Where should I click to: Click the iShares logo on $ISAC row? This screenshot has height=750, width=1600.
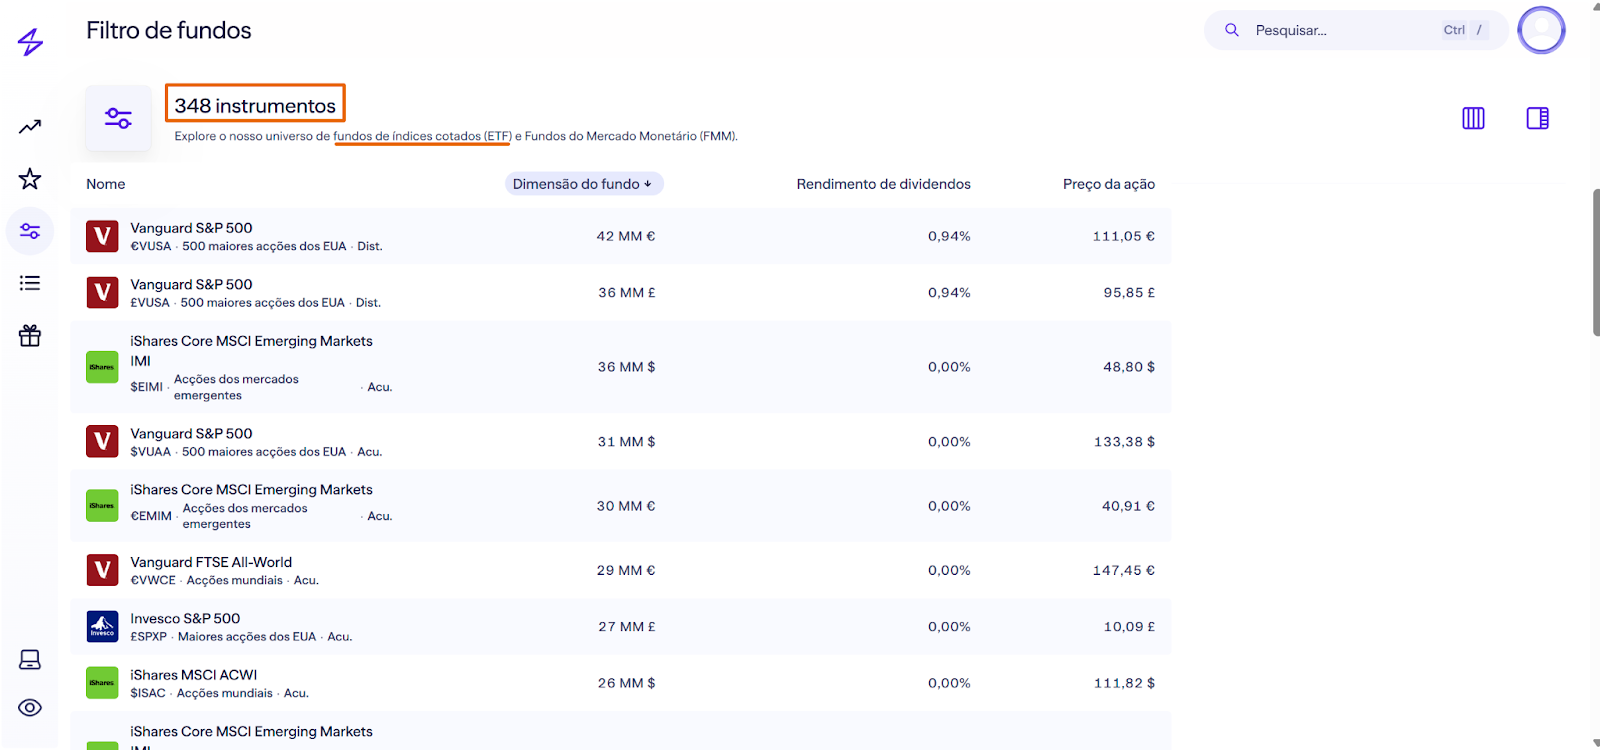tap(102, 683)
